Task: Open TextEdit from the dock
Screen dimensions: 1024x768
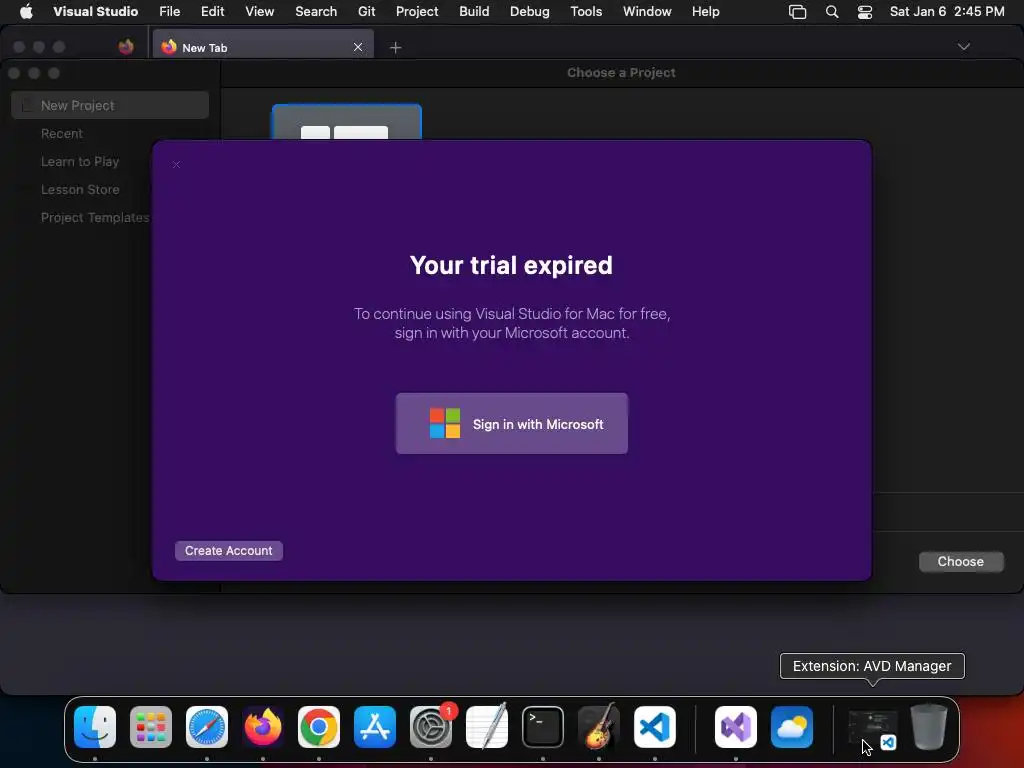Action: 487,726
